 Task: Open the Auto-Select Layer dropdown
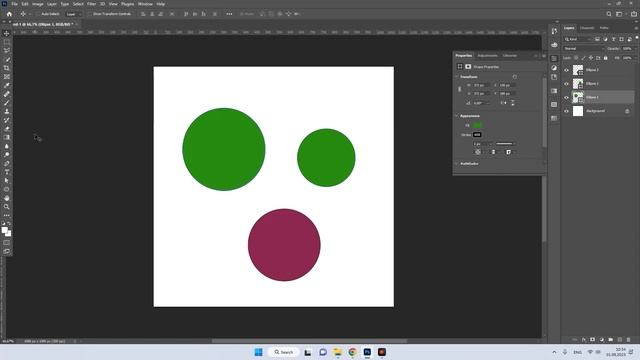pos(73,14)
